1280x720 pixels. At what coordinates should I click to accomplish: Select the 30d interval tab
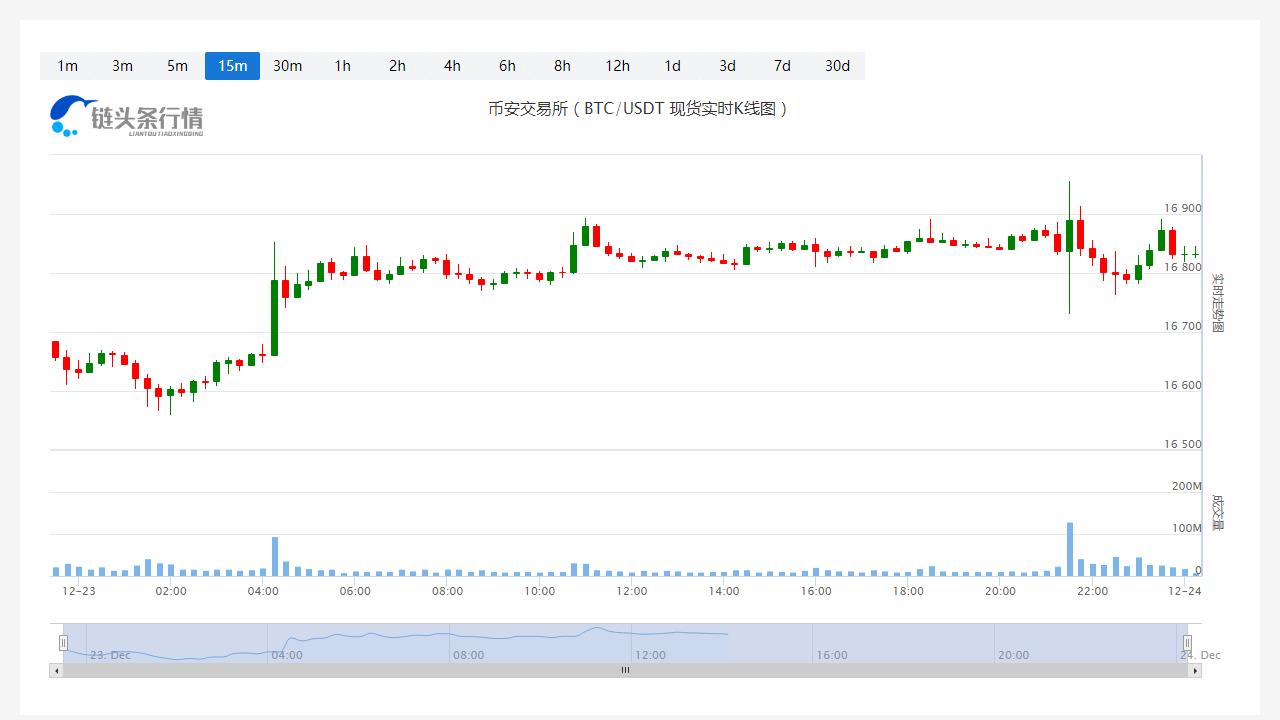click(x=837, y=66)
